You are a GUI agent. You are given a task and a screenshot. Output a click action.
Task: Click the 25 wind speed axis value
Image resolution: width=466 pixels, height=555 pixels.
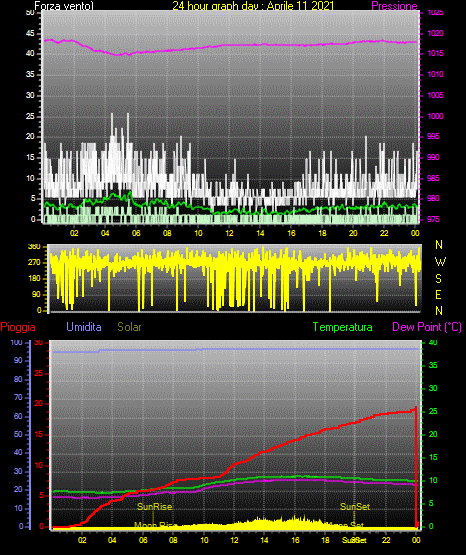click(30, 116)
